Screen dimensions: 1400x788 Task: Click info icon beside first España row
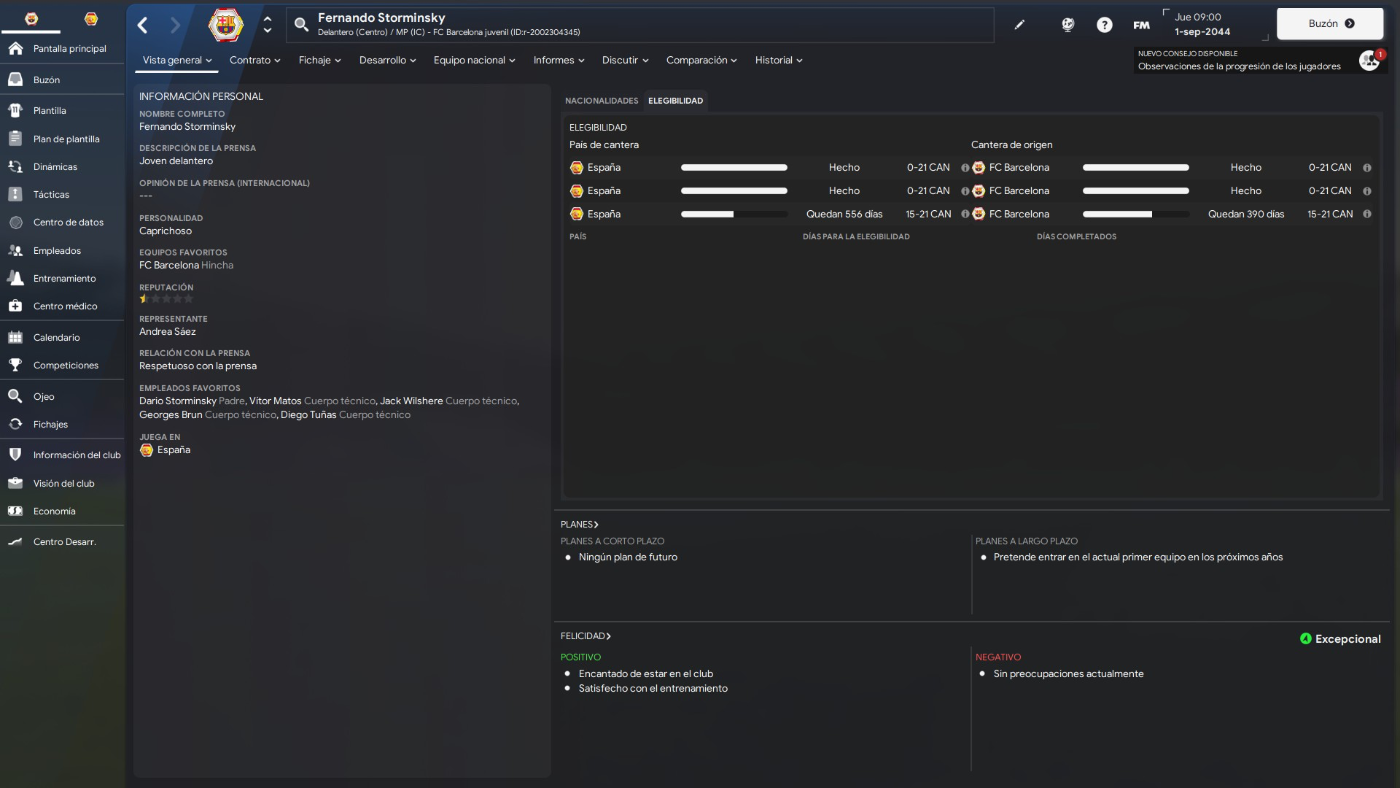(x=965, y=168)
